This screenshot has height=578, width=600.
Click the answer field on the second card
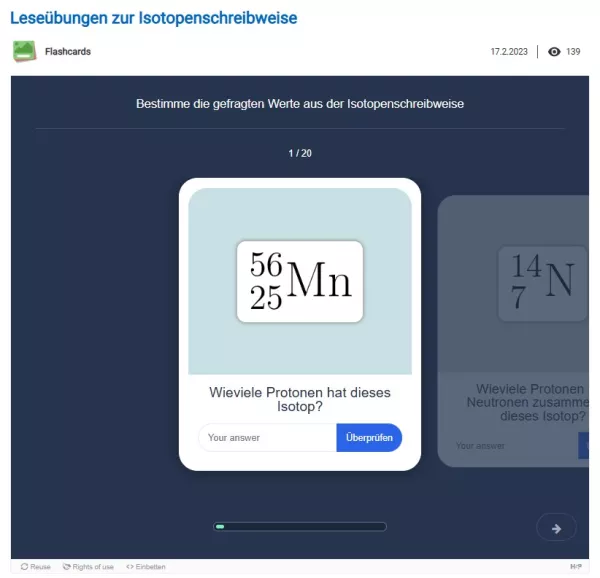510,446
